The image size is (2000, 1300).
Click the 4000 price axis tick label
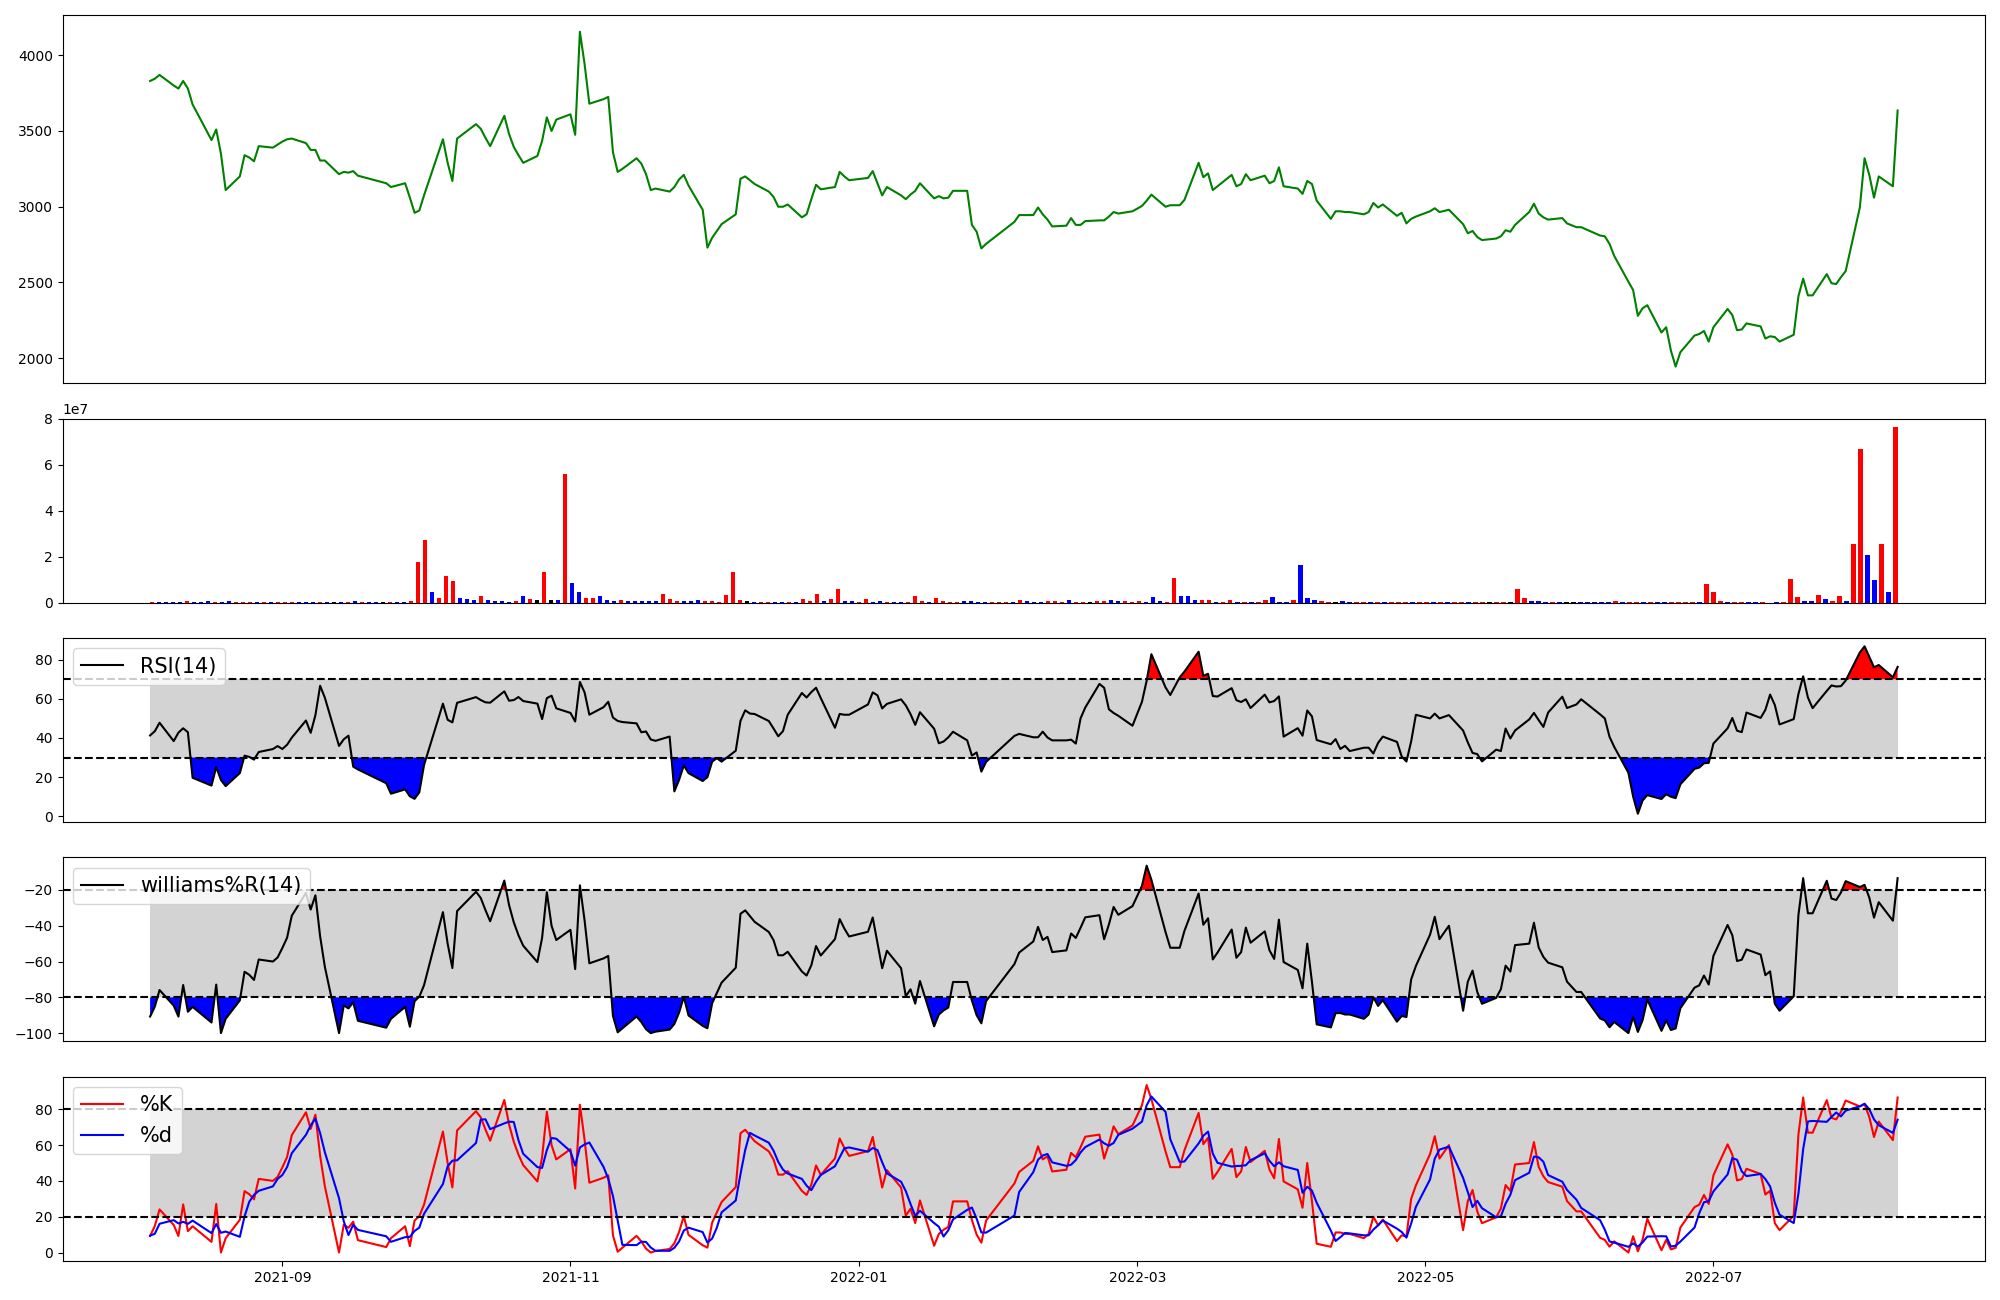(x=36, y=56)
